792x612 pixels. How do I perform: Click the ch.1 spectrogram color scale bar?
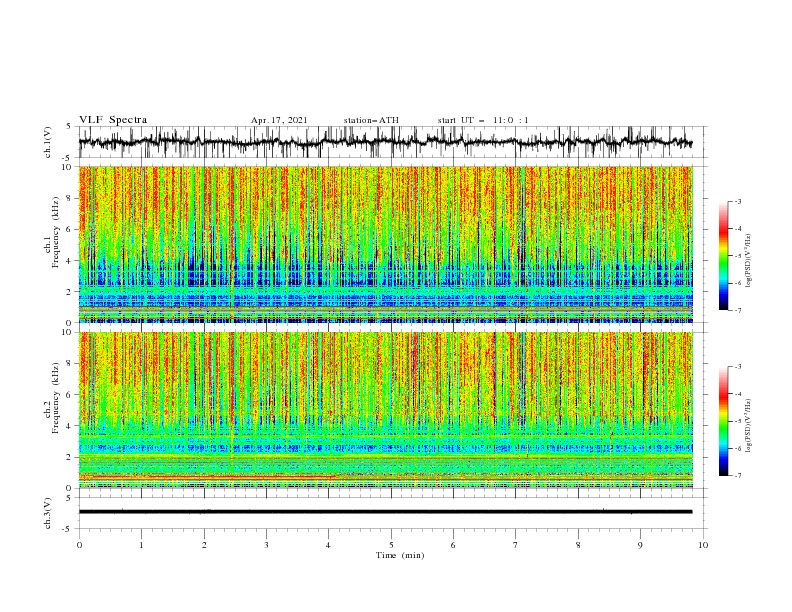(723, 256)
